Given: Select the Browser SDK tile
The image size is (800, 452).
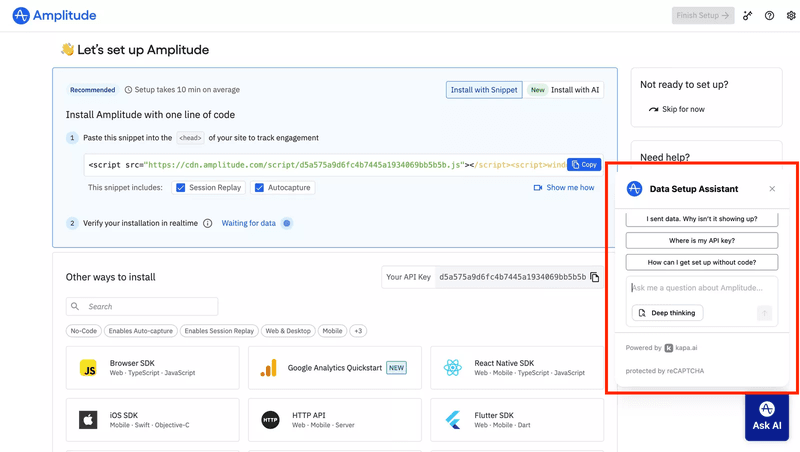Looking at the screenshot, I should click(152, 368).
